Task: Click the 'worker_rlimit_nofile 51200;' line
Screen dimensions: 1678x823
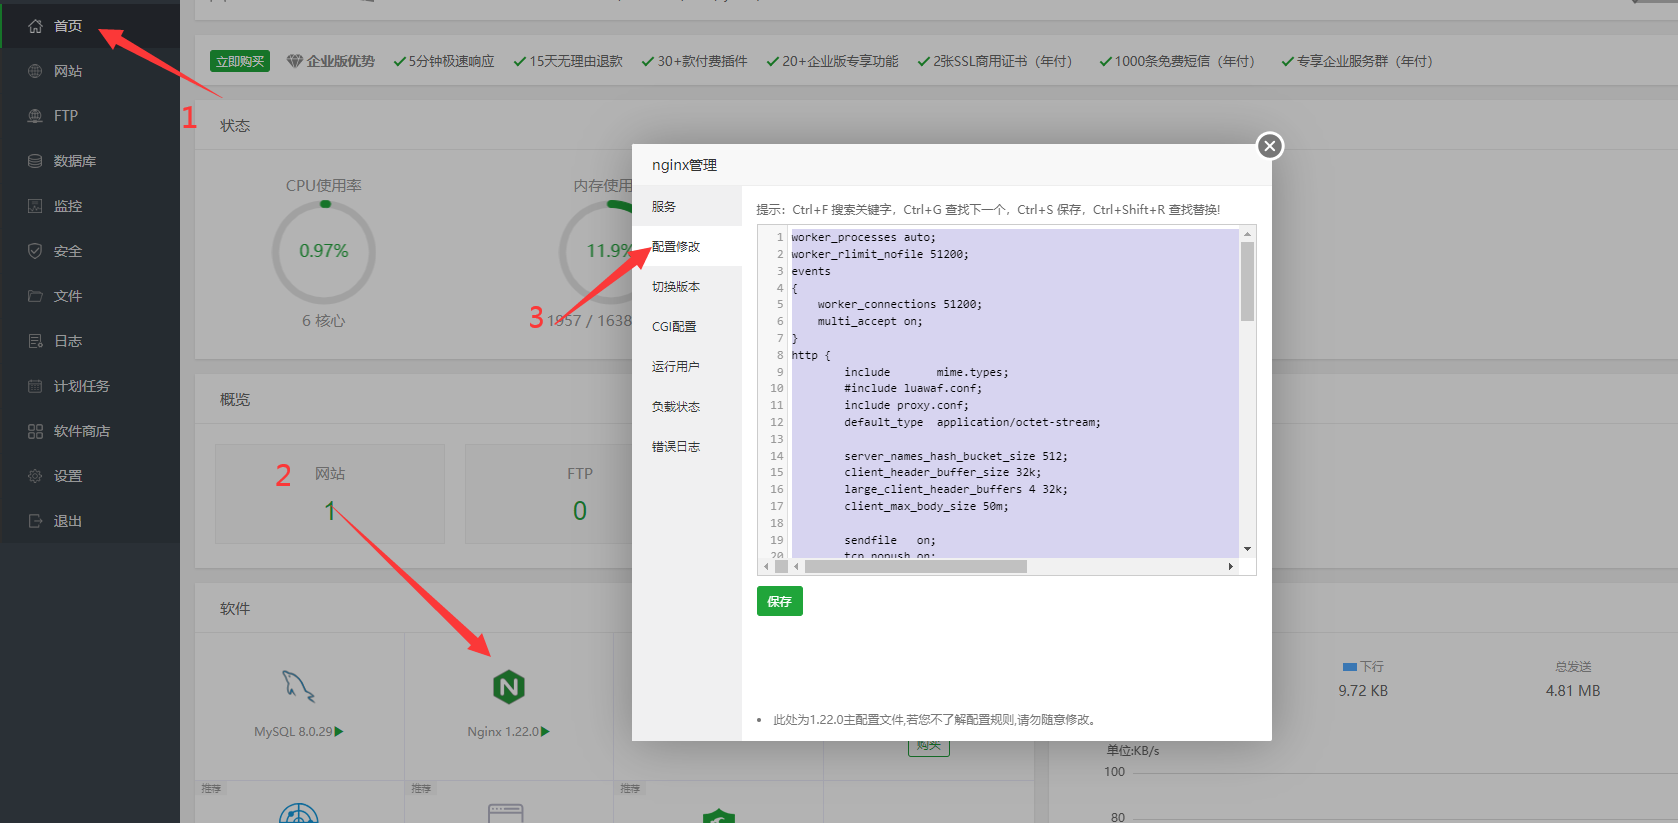Action: [x=880, y=255]
